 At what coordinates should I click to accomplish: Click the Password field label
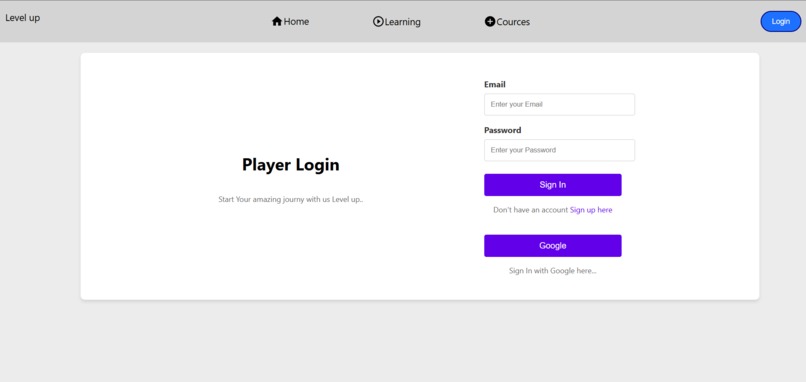point(503,130)
